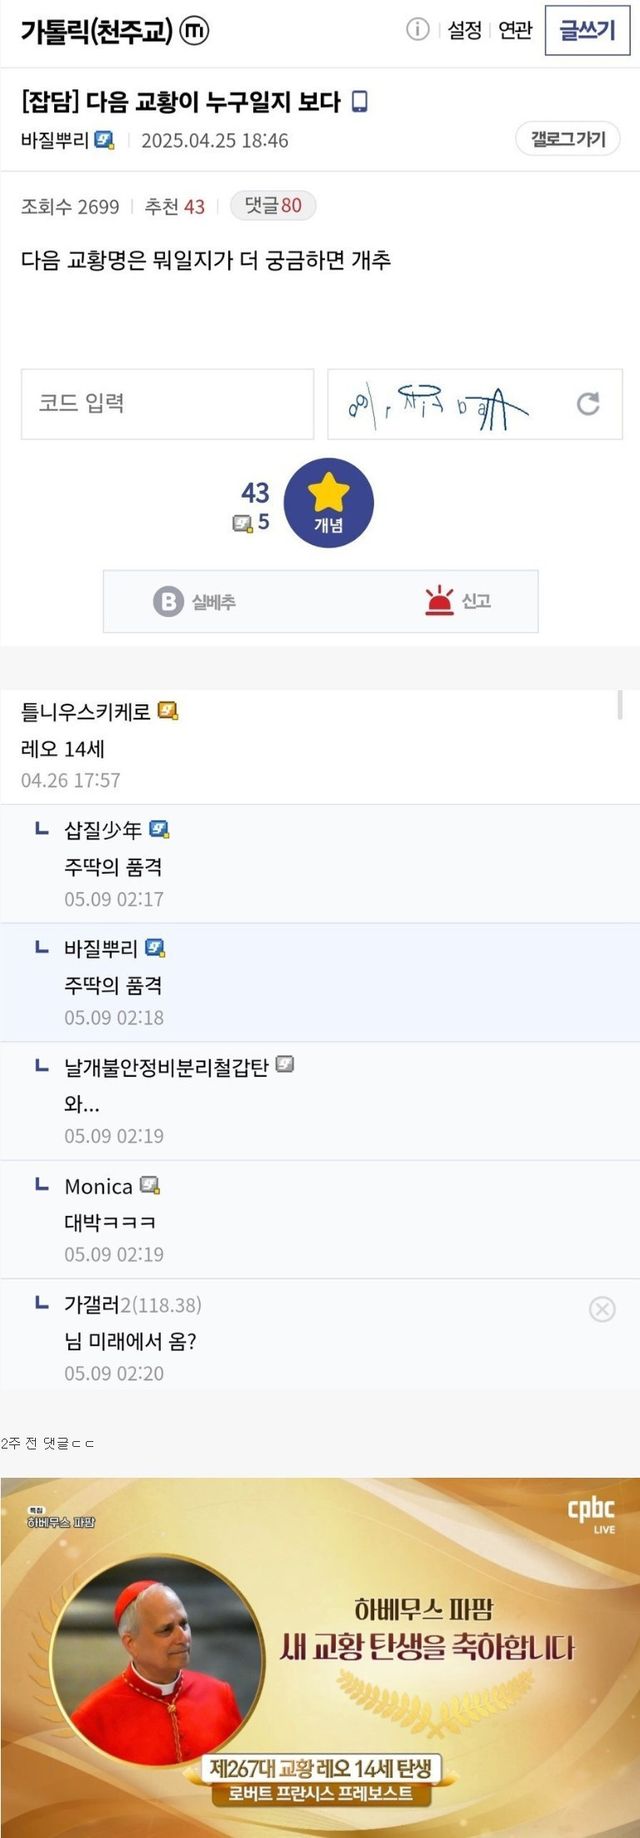Click the captcha code image
This screenshot has width=640, height=1838.
[440, 404]
